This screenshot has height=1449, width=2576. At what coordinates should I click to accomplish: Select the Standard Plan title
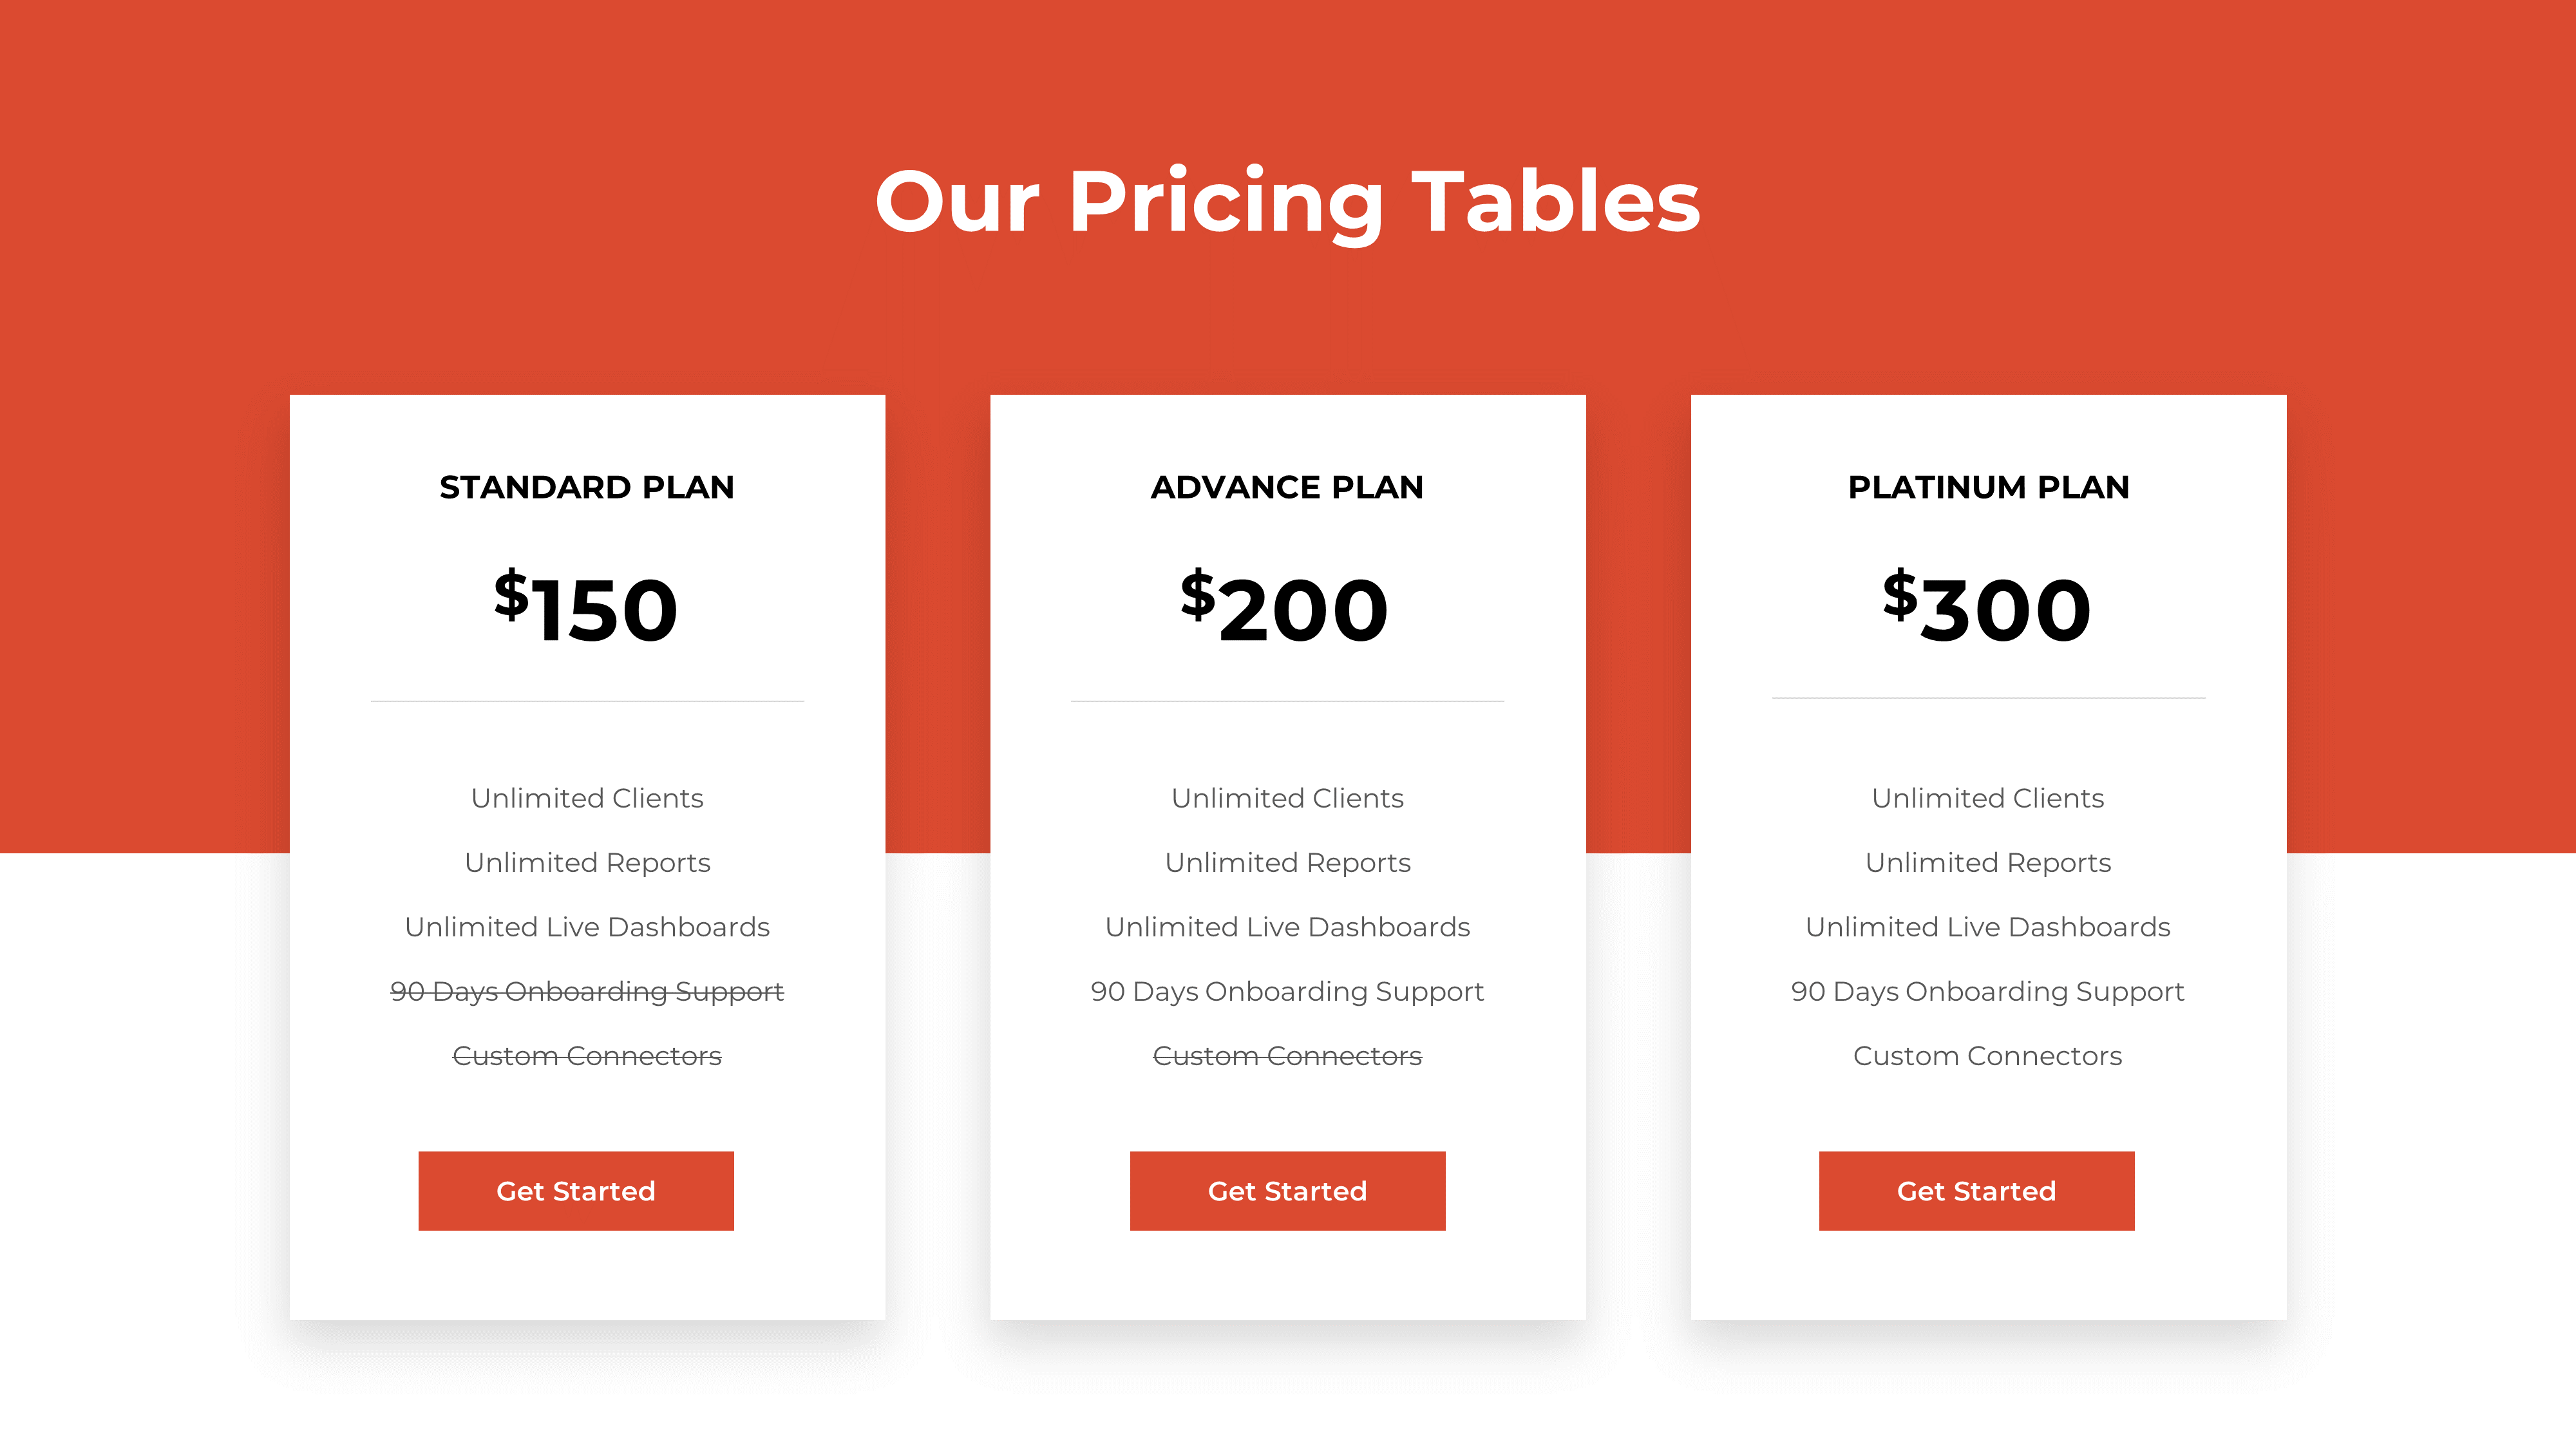point(587,487)
